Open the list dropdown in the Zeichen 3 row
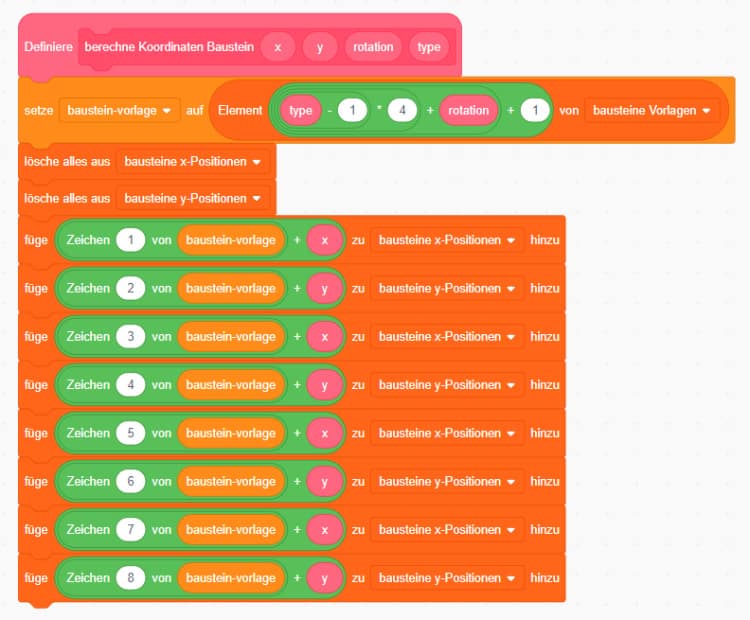This screenshot has width=750, height=620. [447, 337]
